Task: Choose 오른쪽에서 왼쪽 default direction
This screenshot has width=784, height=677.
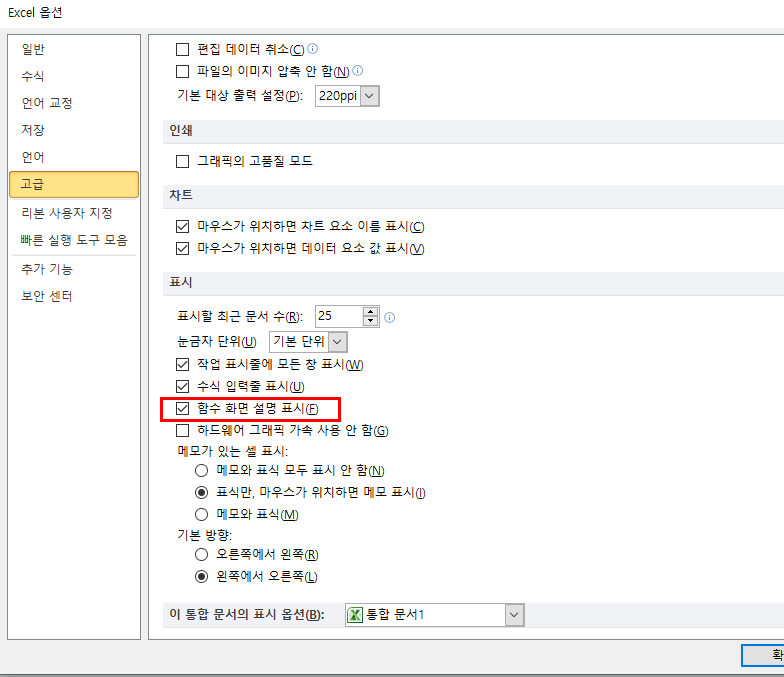Action: click(202, 554)
